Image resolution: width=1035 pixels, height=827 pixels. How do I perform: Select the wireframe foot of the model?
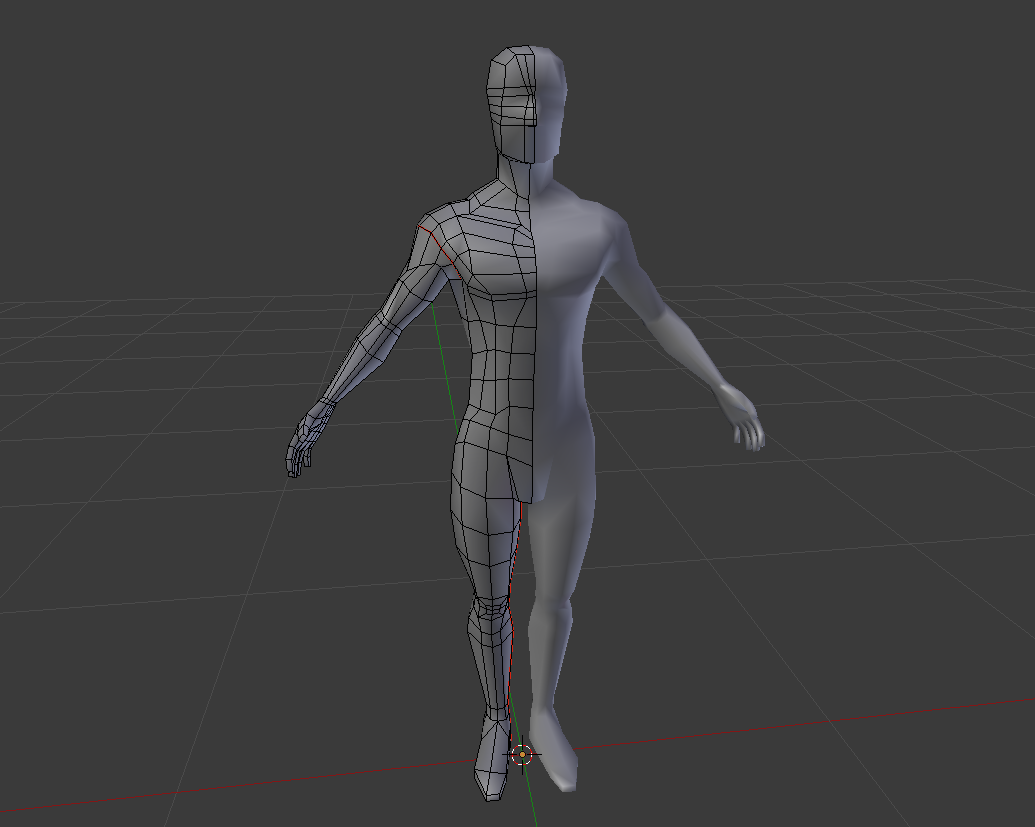(492, 758)
